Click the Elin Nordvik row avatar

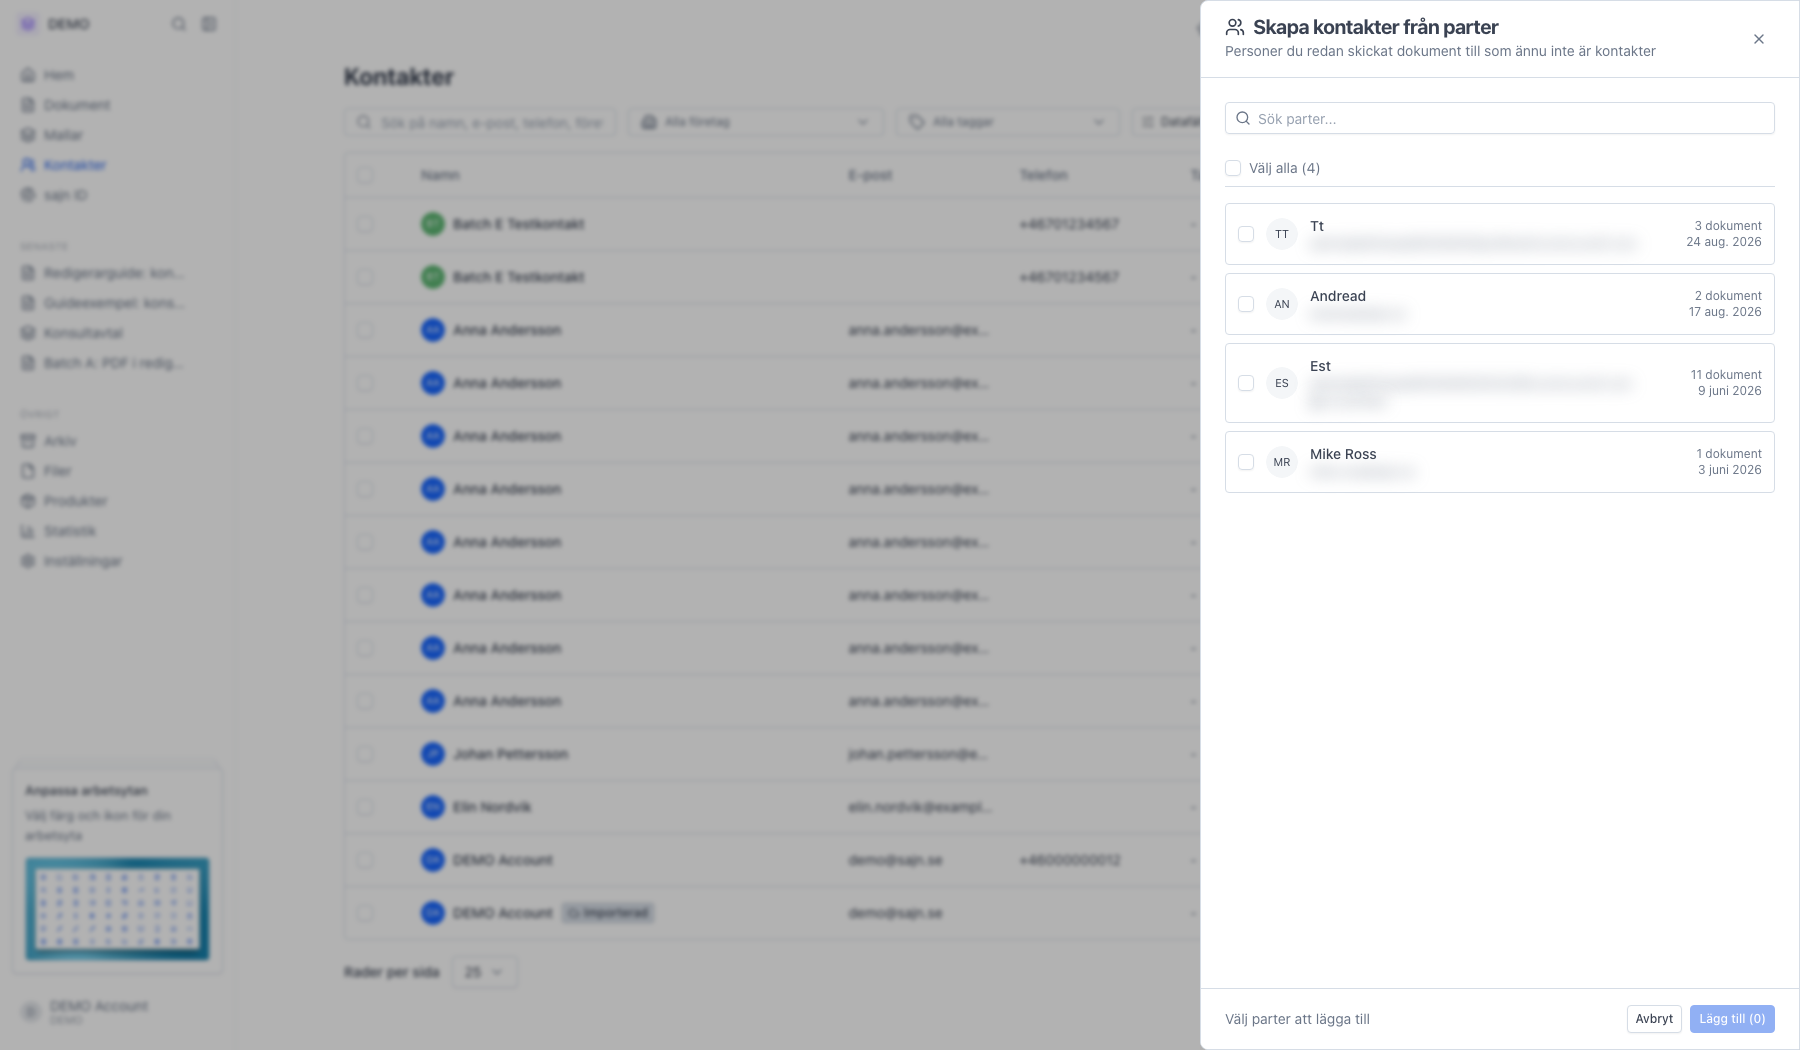click(x=432, y=807)
